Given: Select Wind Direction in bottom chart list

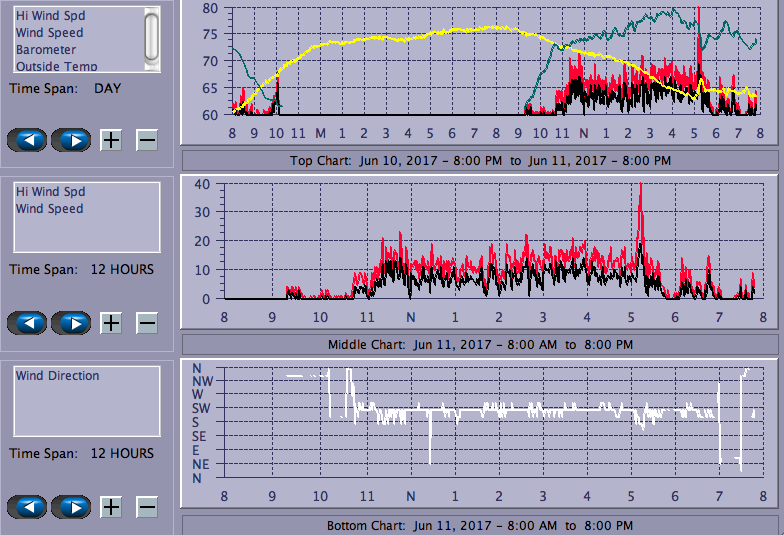Looking at the screenshot, I should [x=58, y=376].
